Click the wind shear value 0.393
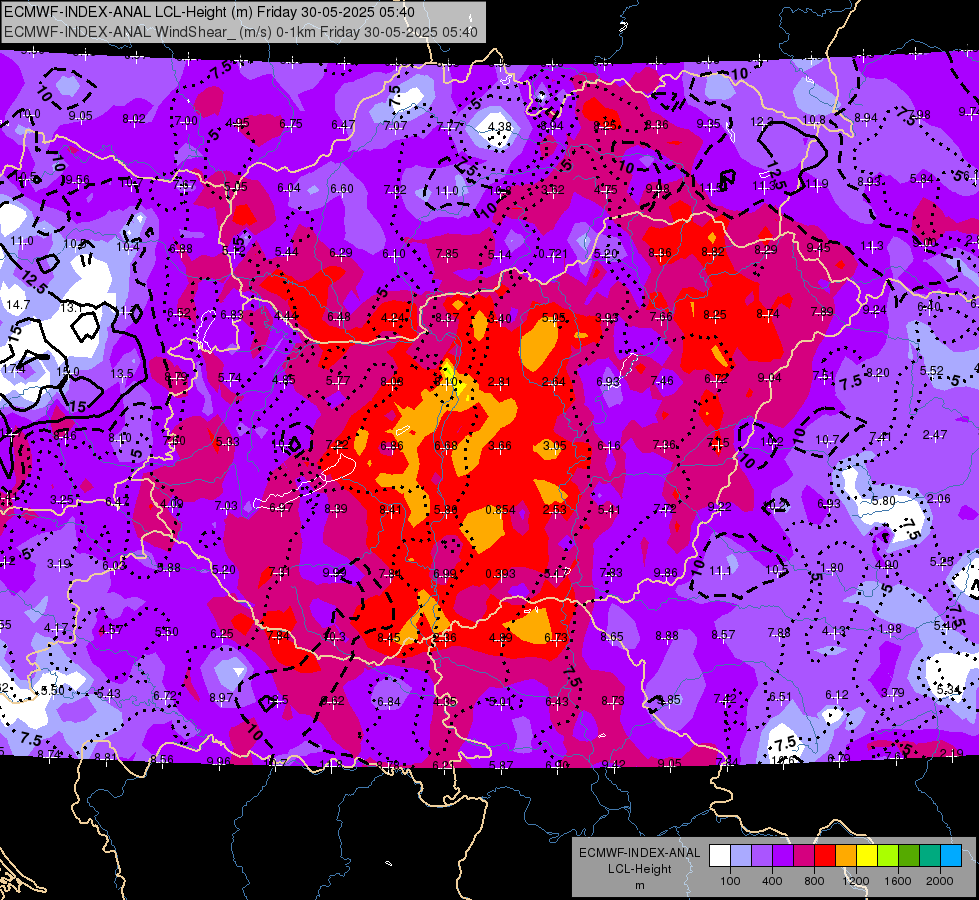 [500, 573]
